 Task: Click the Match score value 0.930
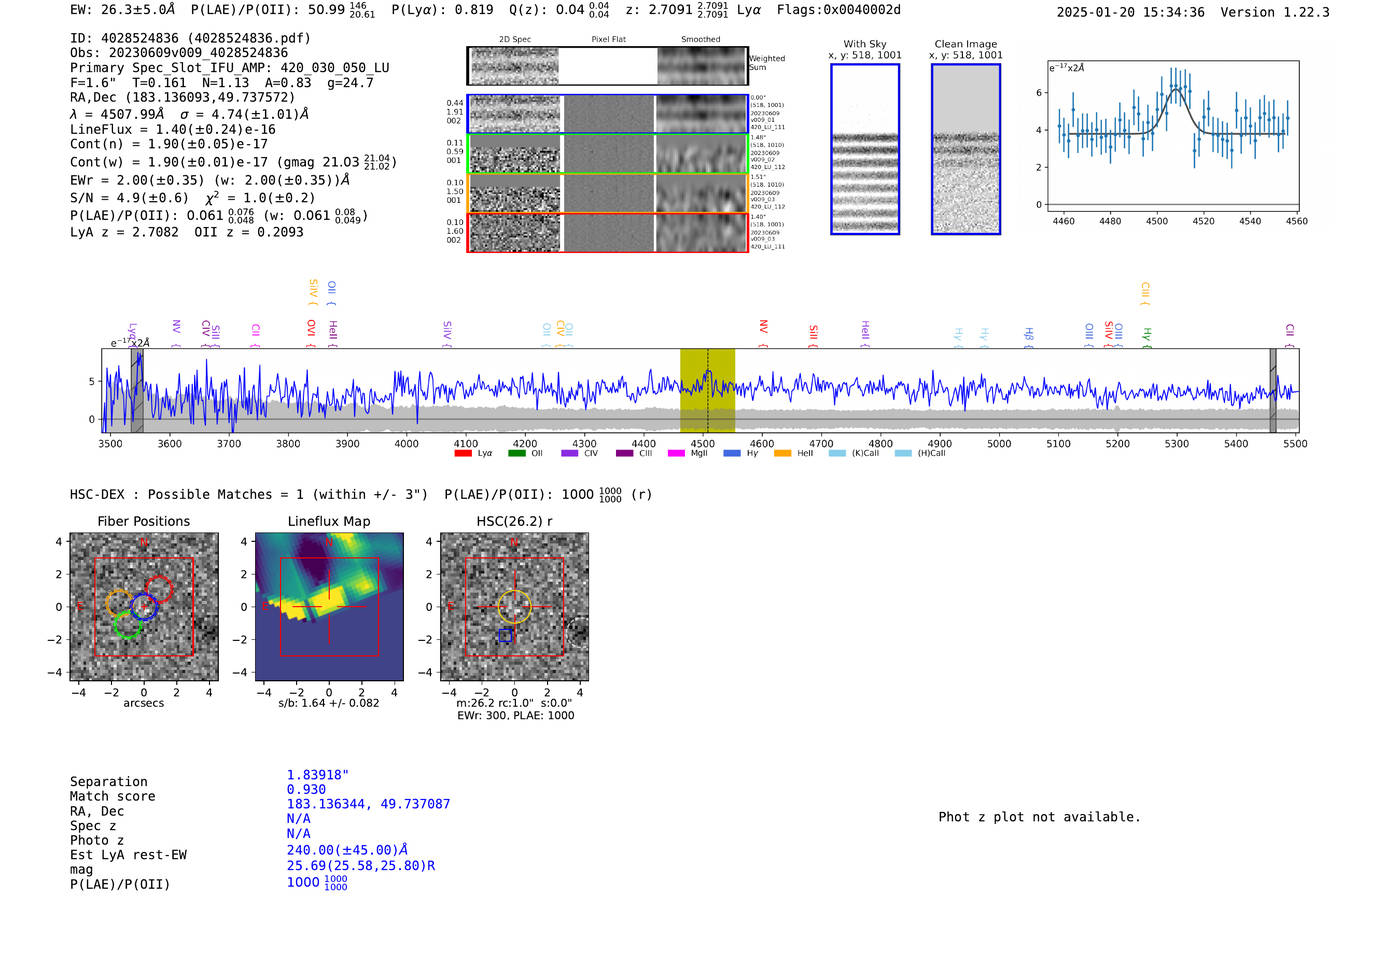pyautogui.click(x=306, y=790)
